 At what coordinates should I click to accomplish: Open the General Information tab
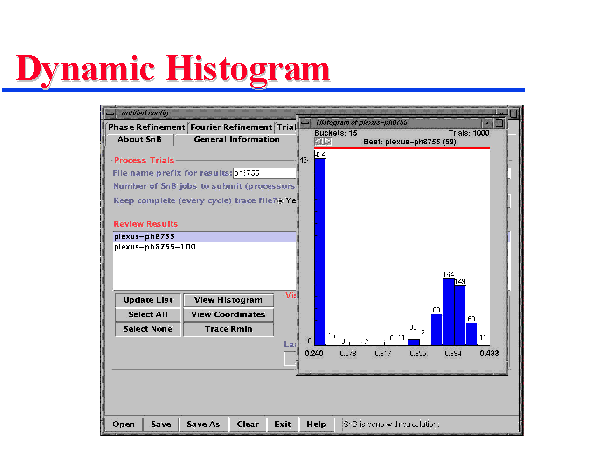(237, 140)
